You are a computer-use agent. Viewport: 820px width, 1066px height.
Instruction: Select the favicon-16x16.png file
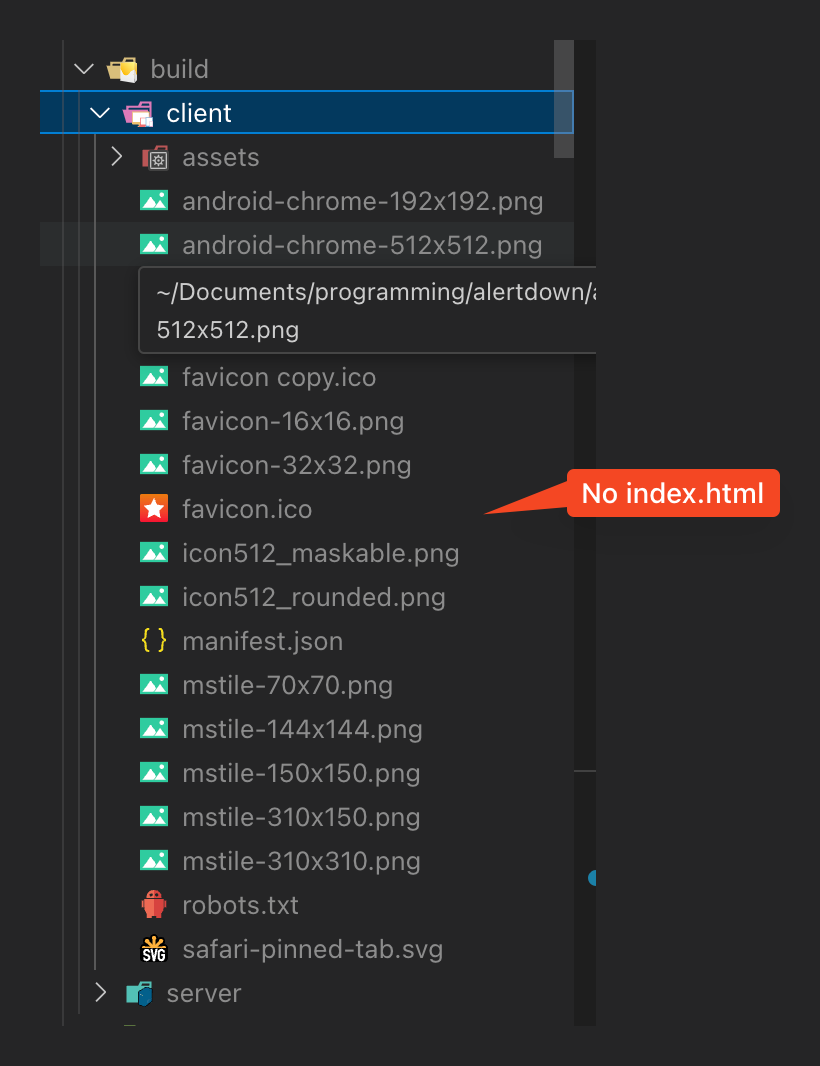point(293,420)
